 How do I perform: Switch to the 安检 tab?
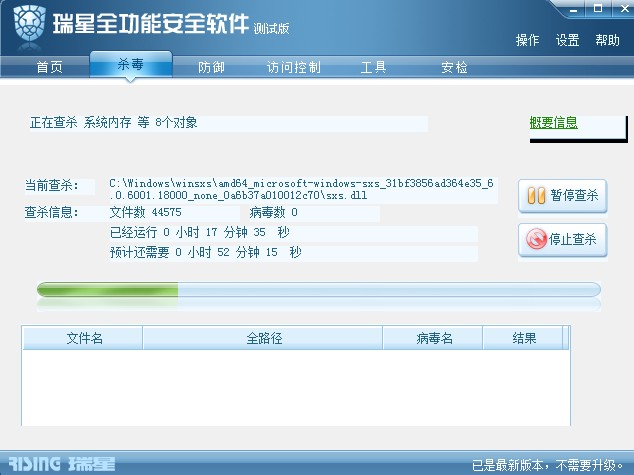[x=454, y=67]
